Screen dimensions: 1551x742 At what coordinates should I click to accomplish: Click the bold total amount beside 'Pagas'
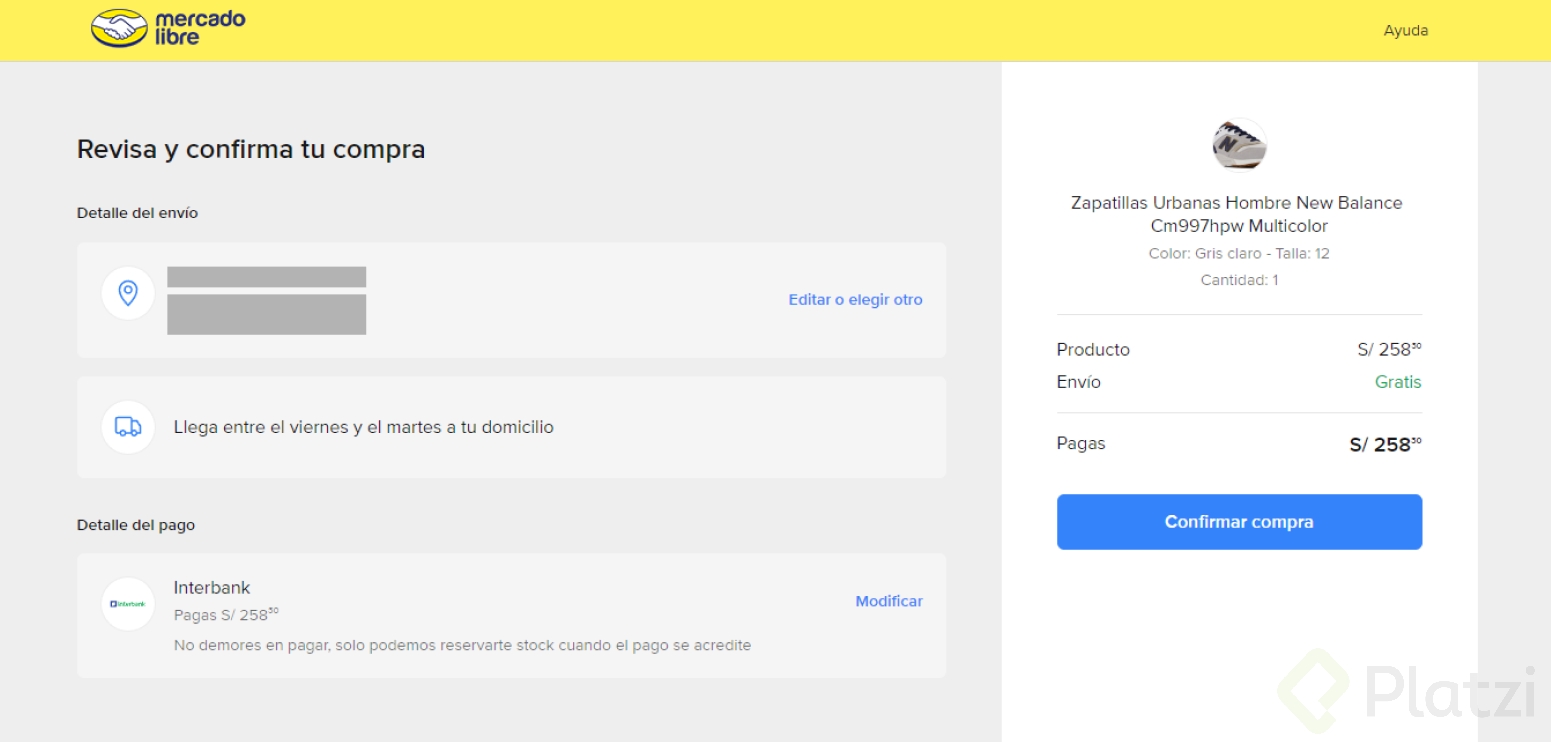tap(1385, 444)
